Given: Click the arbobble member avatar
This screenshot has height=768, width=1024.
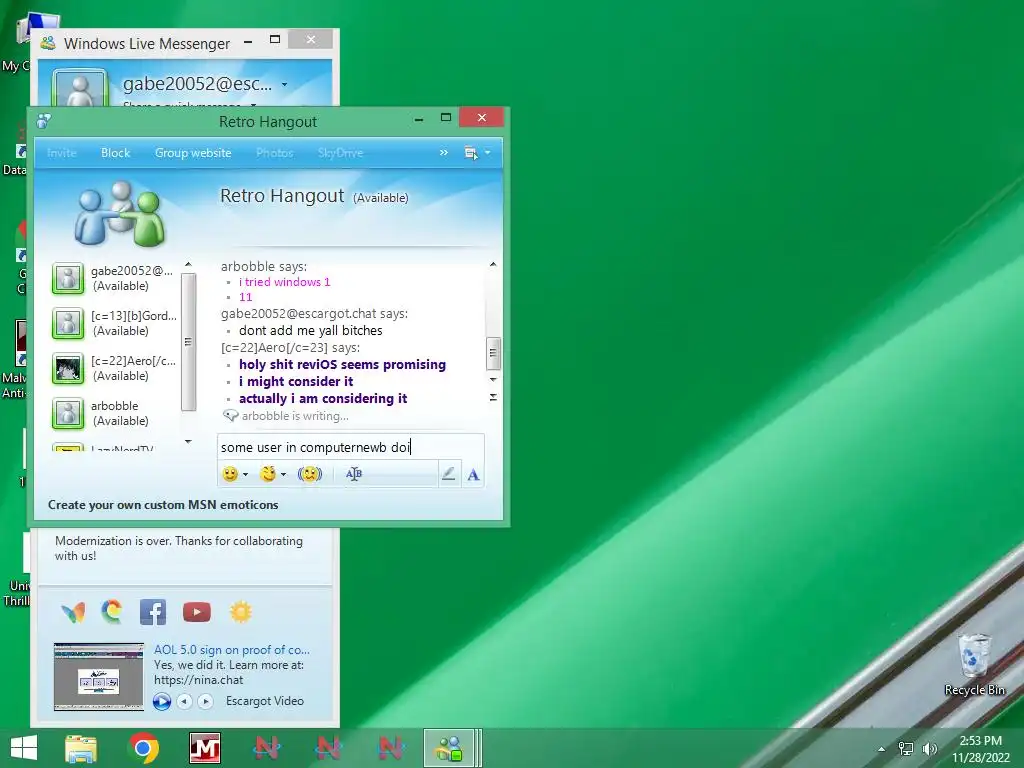Looking at the screenshot, I should (68, 413).
